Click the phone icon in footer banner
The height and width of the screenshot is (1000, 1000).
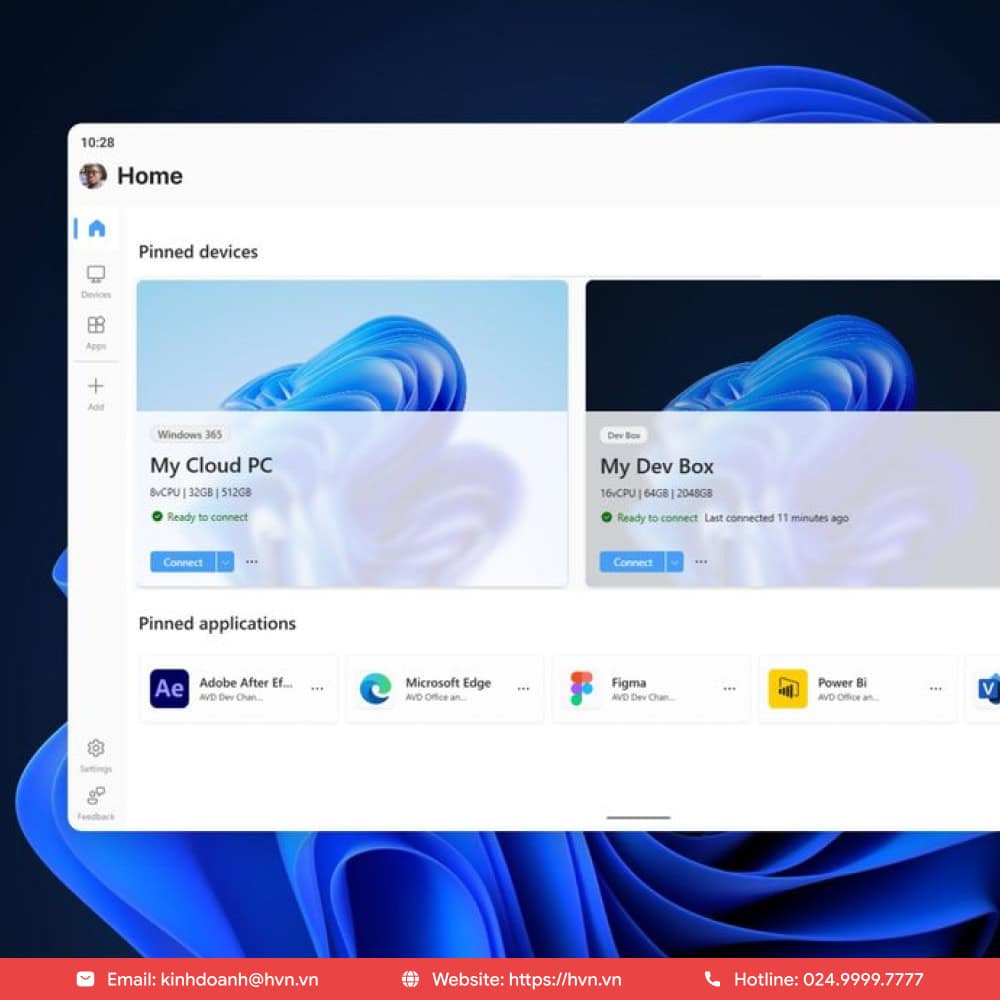tap(712, 979)
